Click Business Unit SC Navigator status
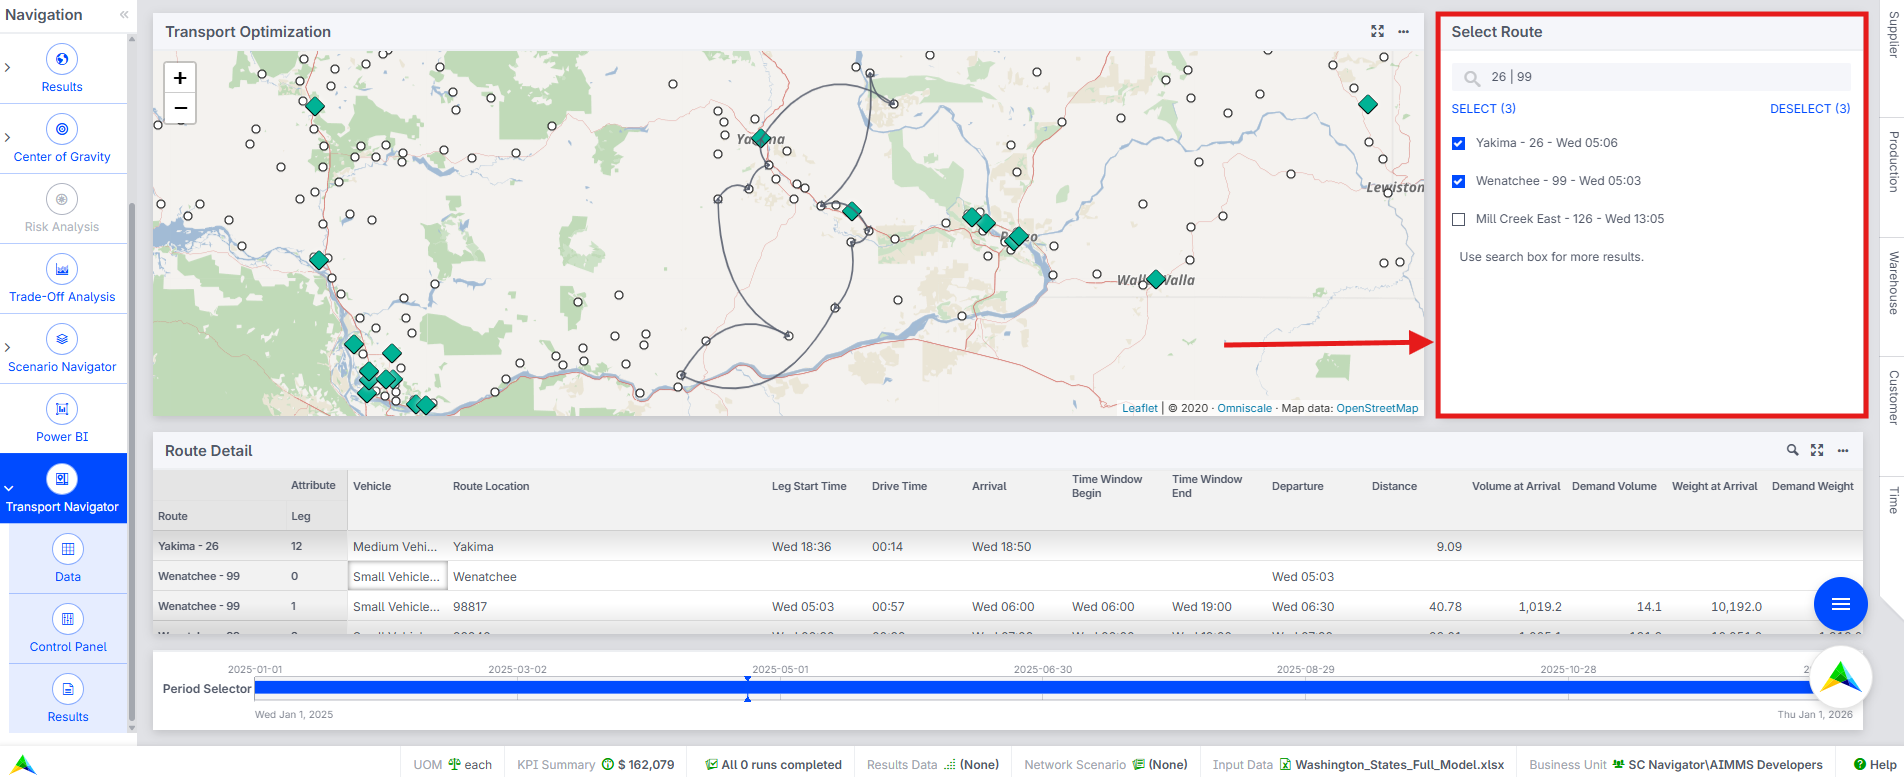 point(1676,764)
